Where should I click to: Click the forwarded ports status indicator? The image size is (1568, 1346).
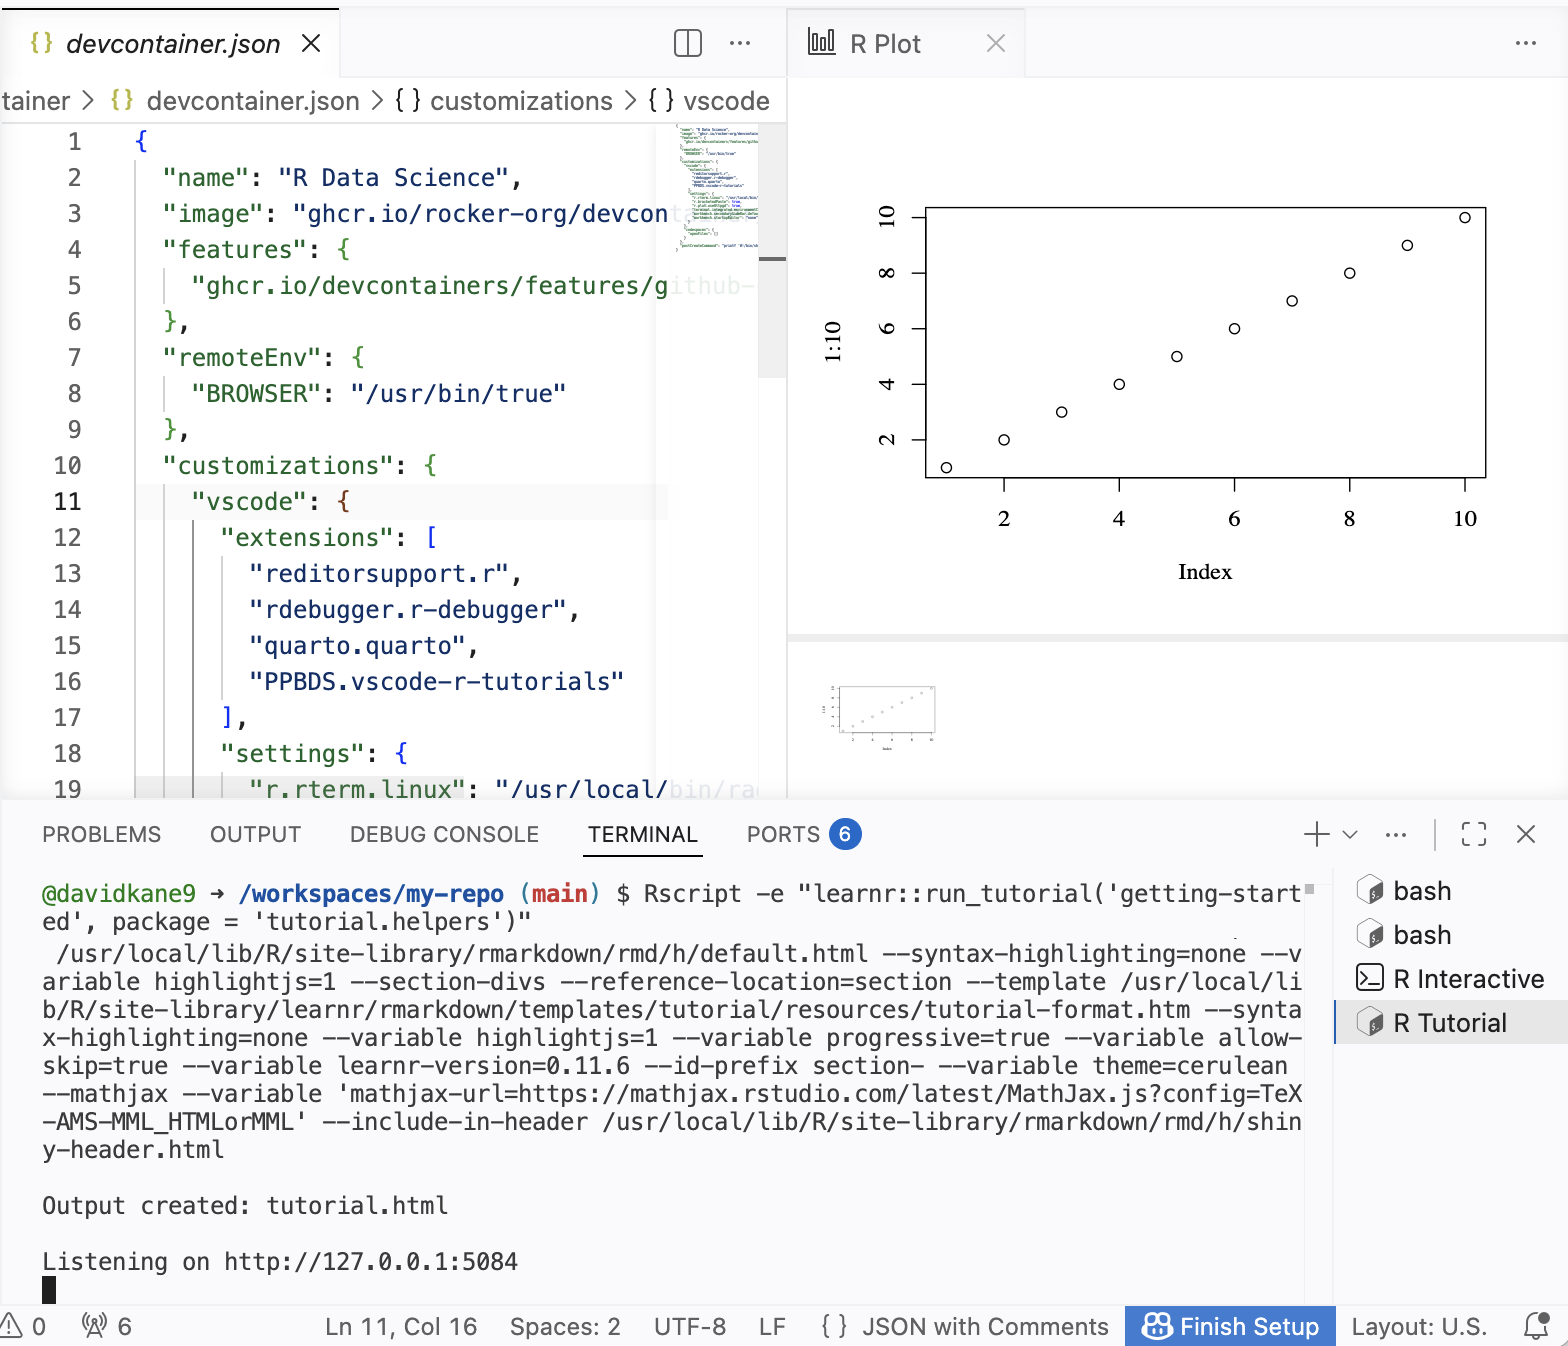[x=106, y=1326]
